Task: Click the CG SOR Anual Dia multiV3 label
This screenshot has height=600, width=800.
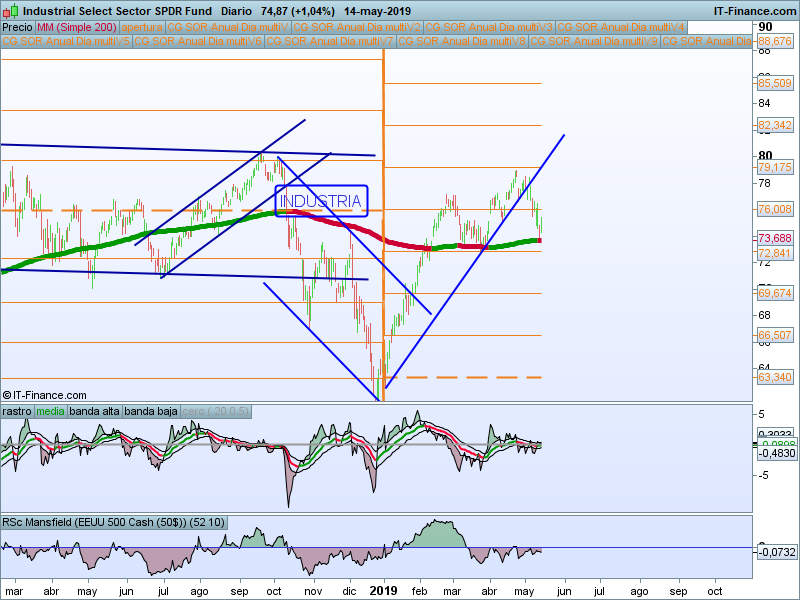Action: coord(489,27)
